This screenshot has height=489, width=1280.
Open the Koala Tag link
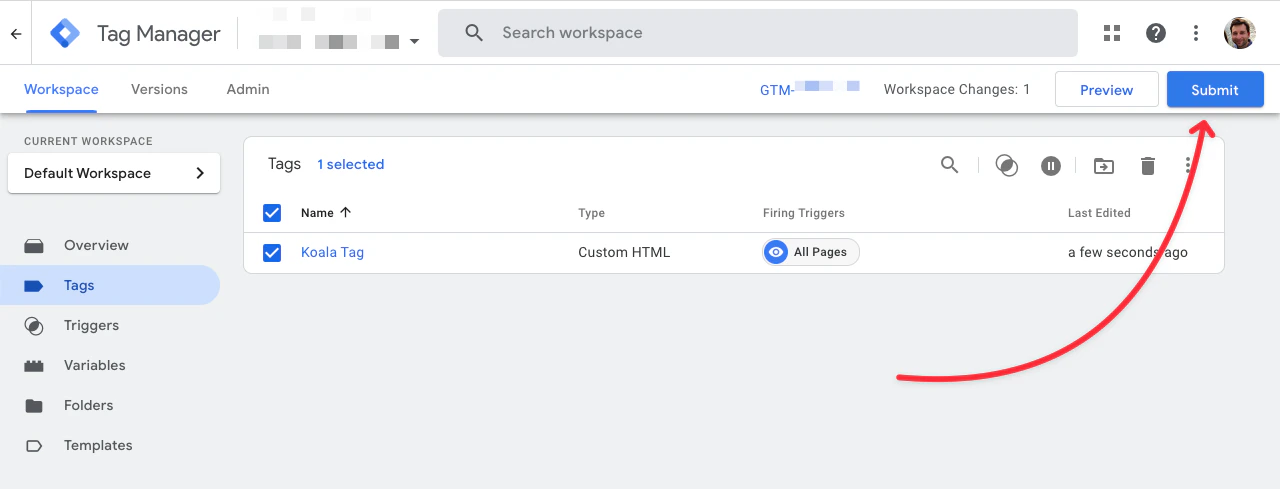[x=332, y=253]
